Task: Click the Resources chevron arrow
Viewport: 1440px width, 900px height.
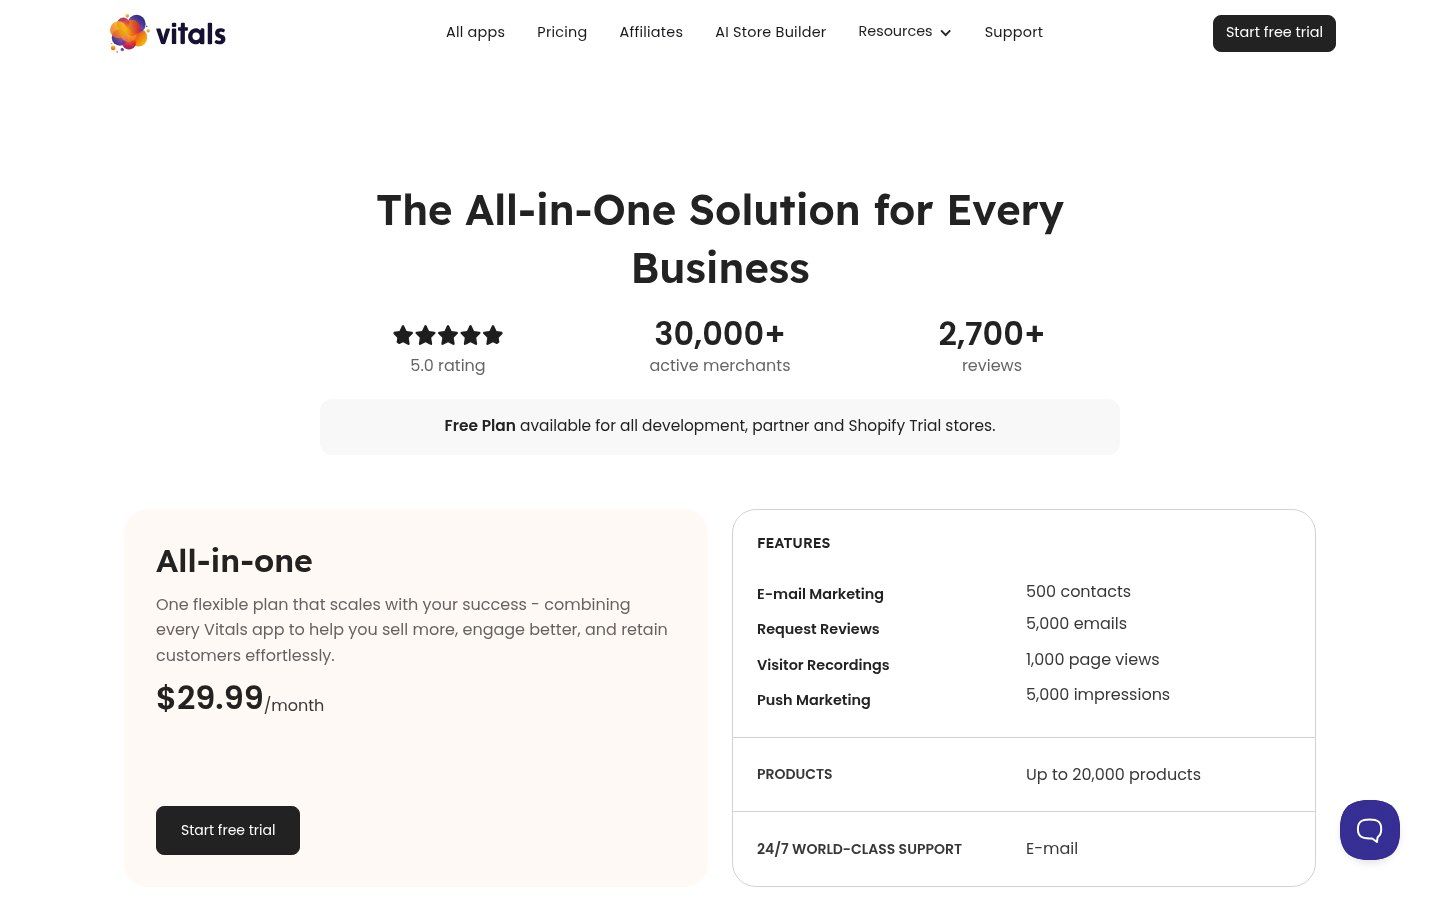Action: pyautogui.click(x=945, y=32)
